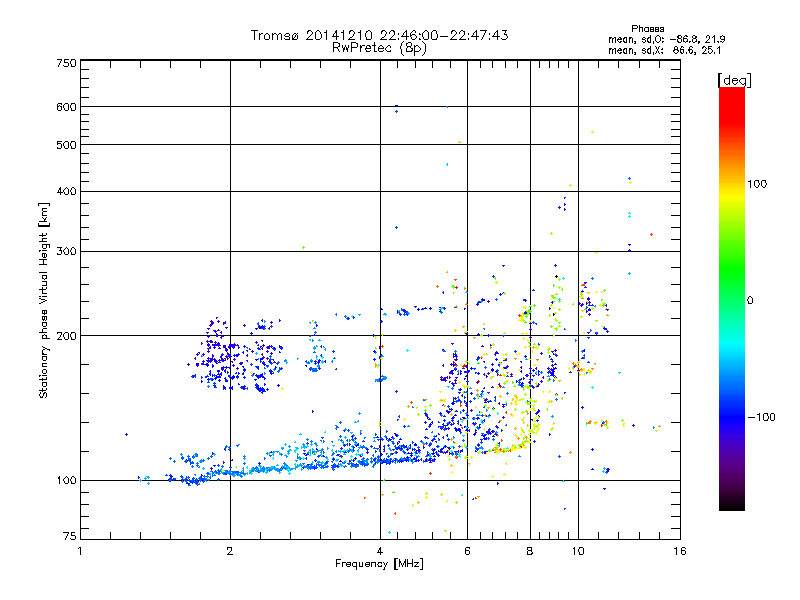Select the 'mean, sd,O: -86.8, 21.9' line
The image size is (800, 600).
click(x=666, y=39)
